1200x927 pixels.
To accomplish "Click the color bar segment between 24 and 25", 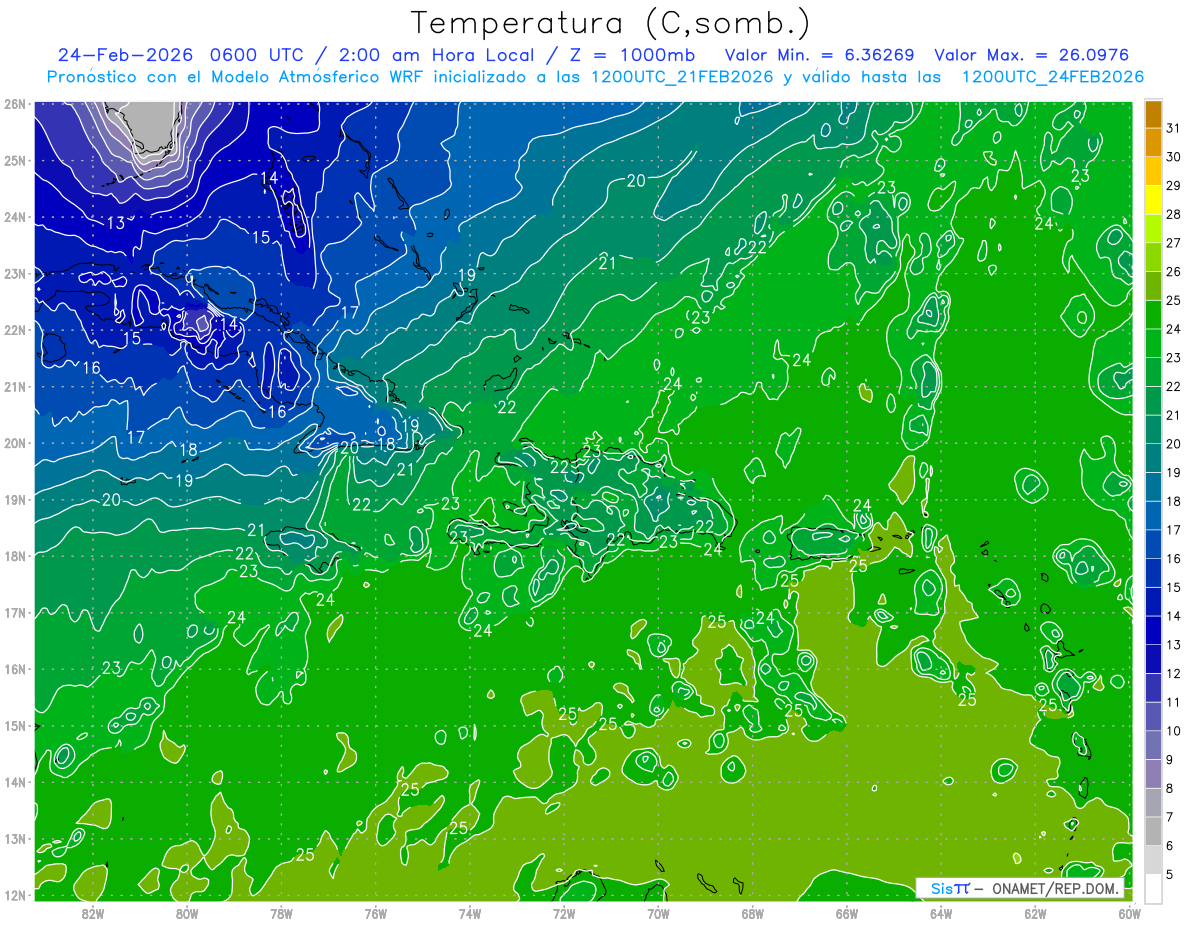I will pos(1153,315).
